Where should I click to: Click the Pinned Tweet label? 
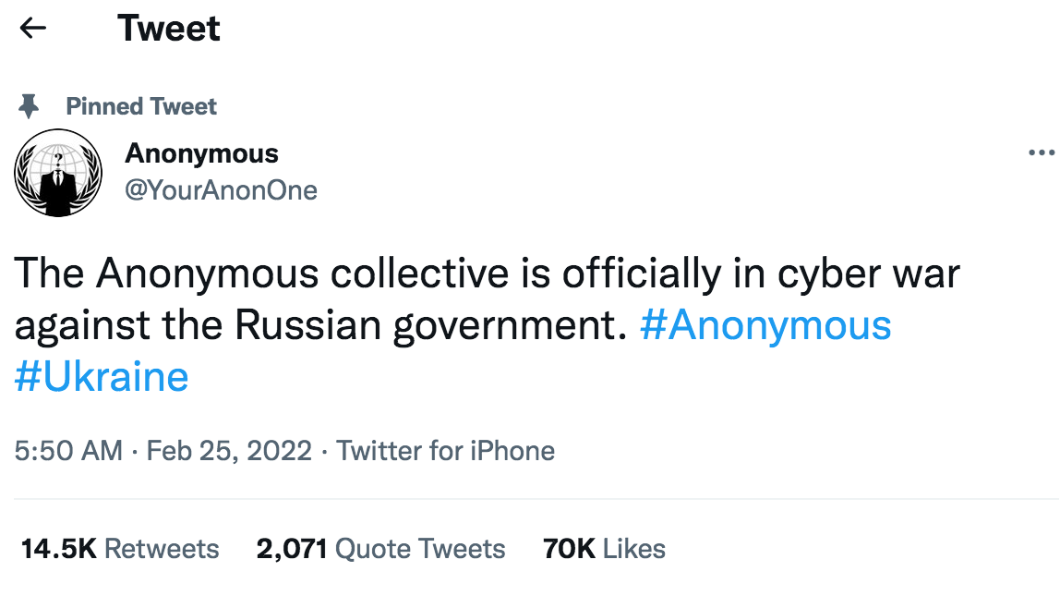141,106
